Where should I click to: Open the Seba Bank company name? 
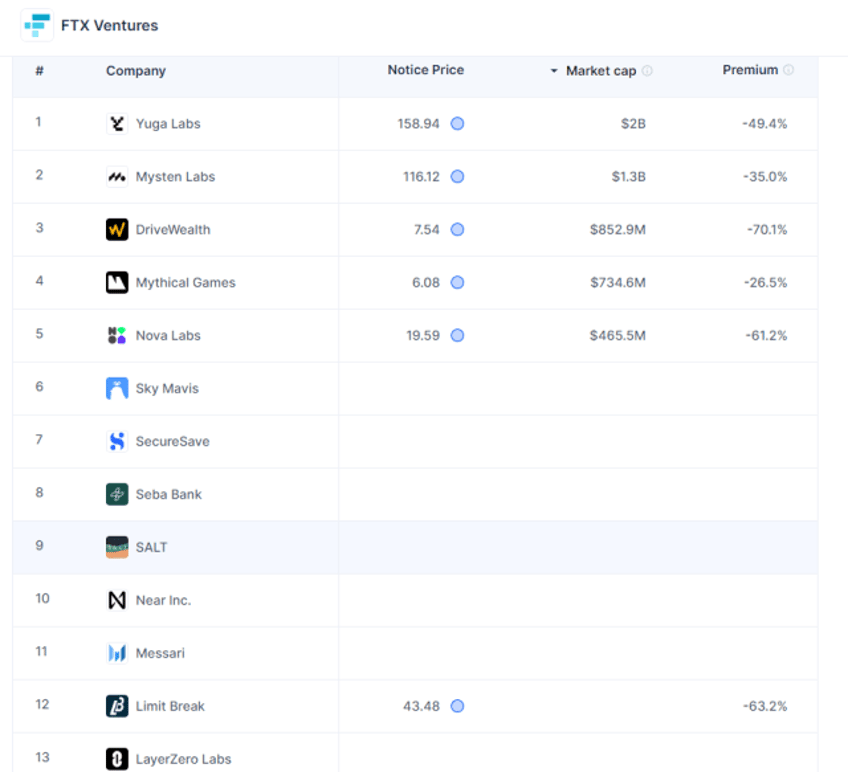(169, 494)
